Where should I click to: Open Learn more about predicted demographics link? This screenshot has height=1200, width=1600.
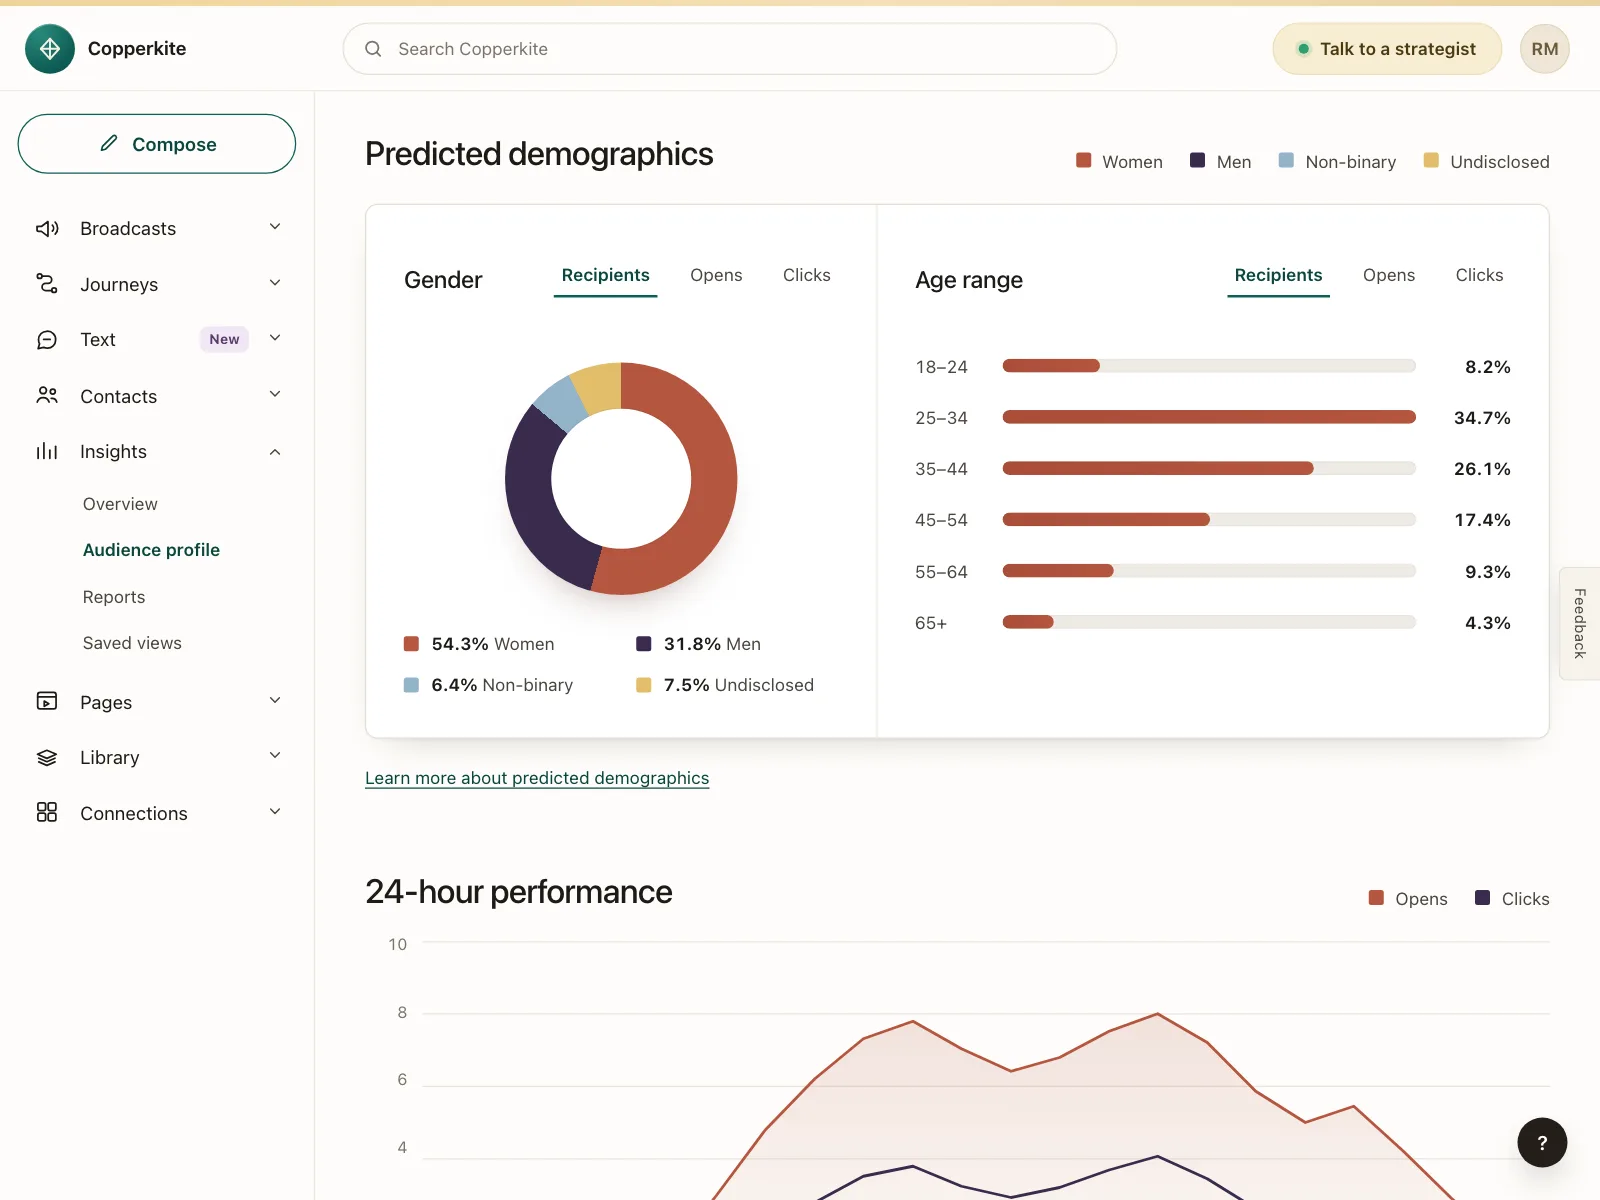[x=537, y=778]
